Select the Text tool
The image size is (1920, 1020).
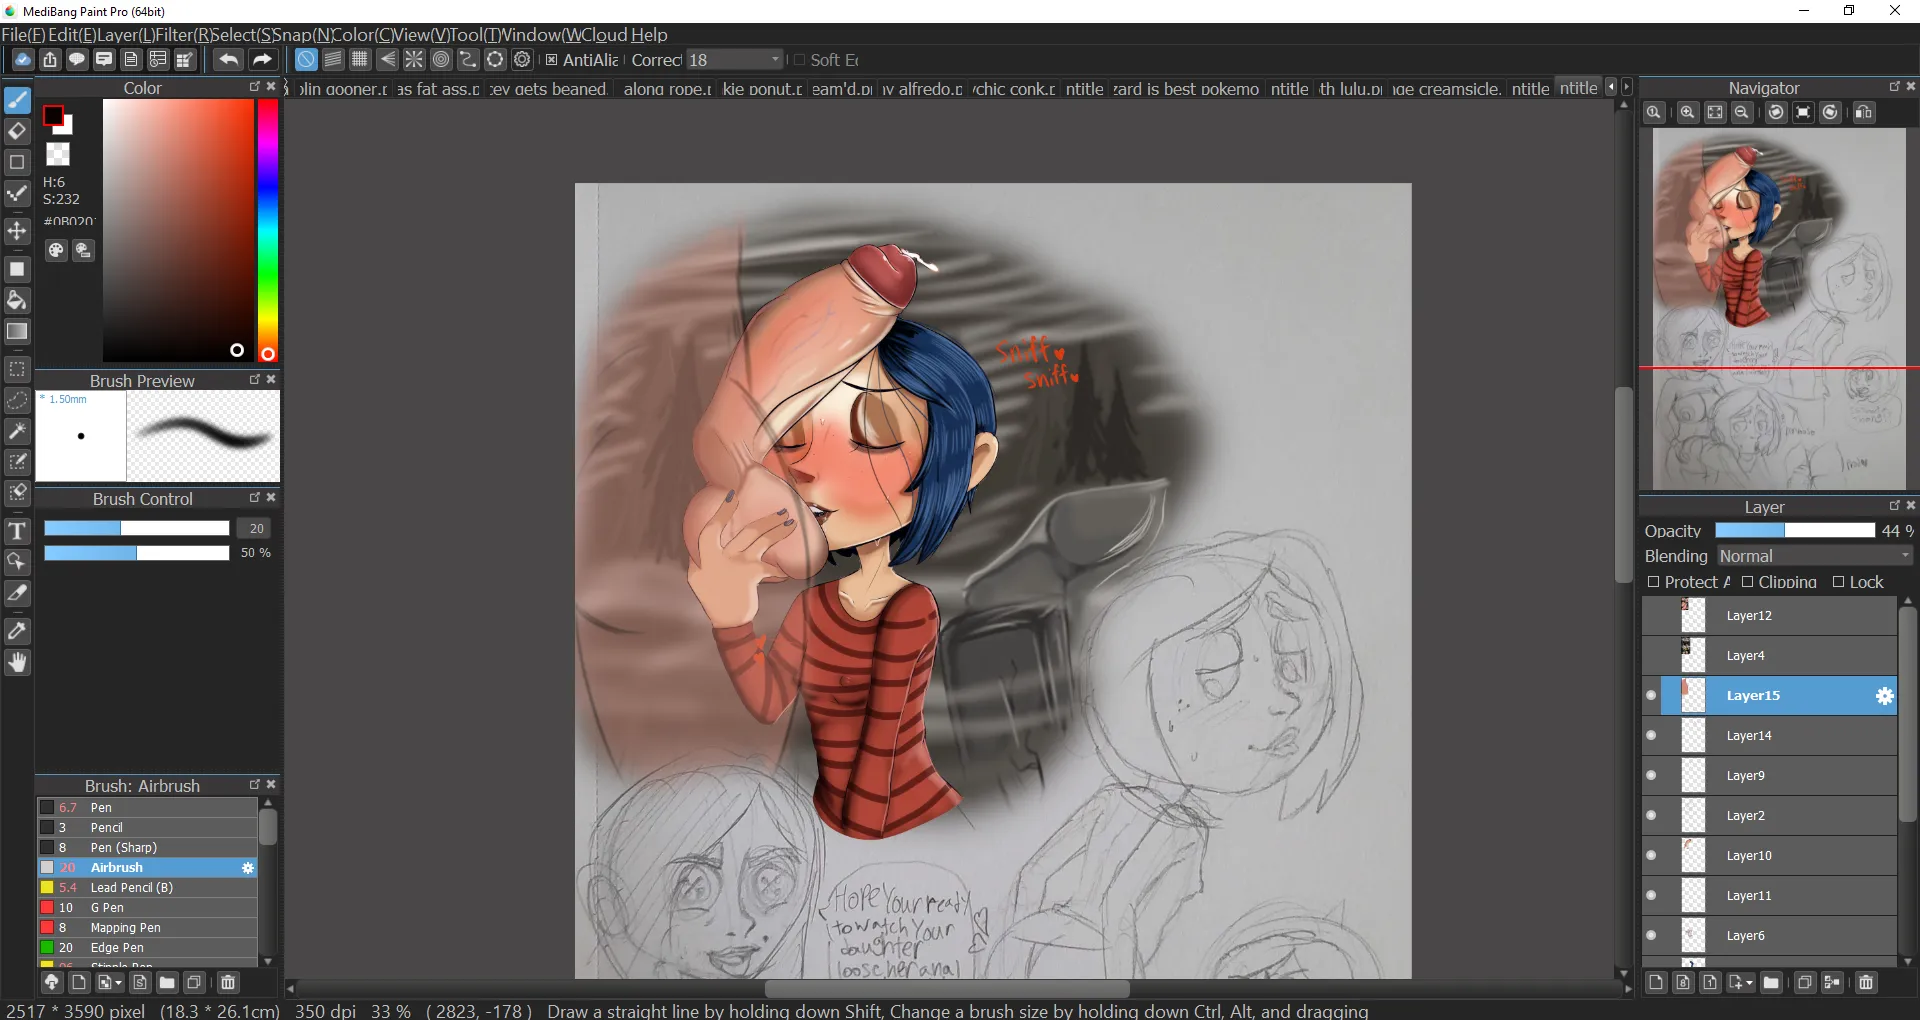(x=16, y=532)
